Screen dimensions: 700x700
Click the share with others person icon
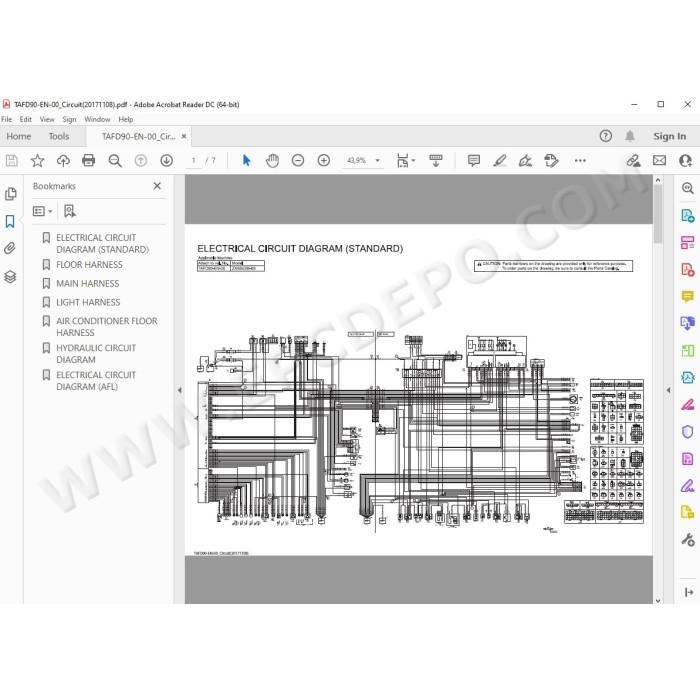[x=685, y=160]
